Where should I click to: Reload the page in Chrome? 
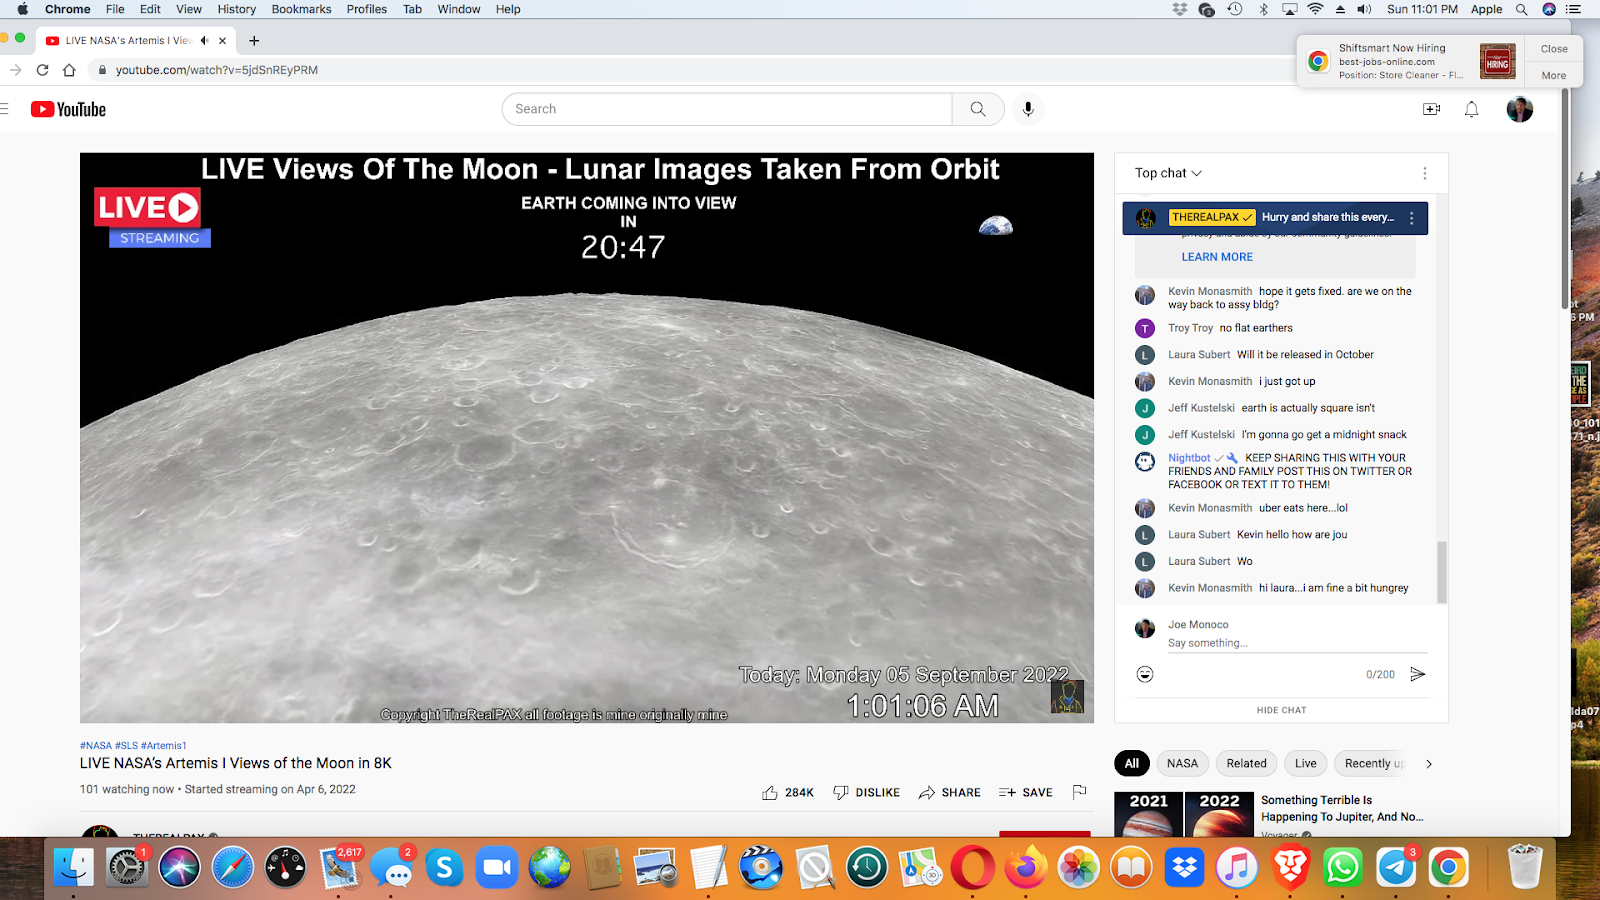tap(42, 70)
